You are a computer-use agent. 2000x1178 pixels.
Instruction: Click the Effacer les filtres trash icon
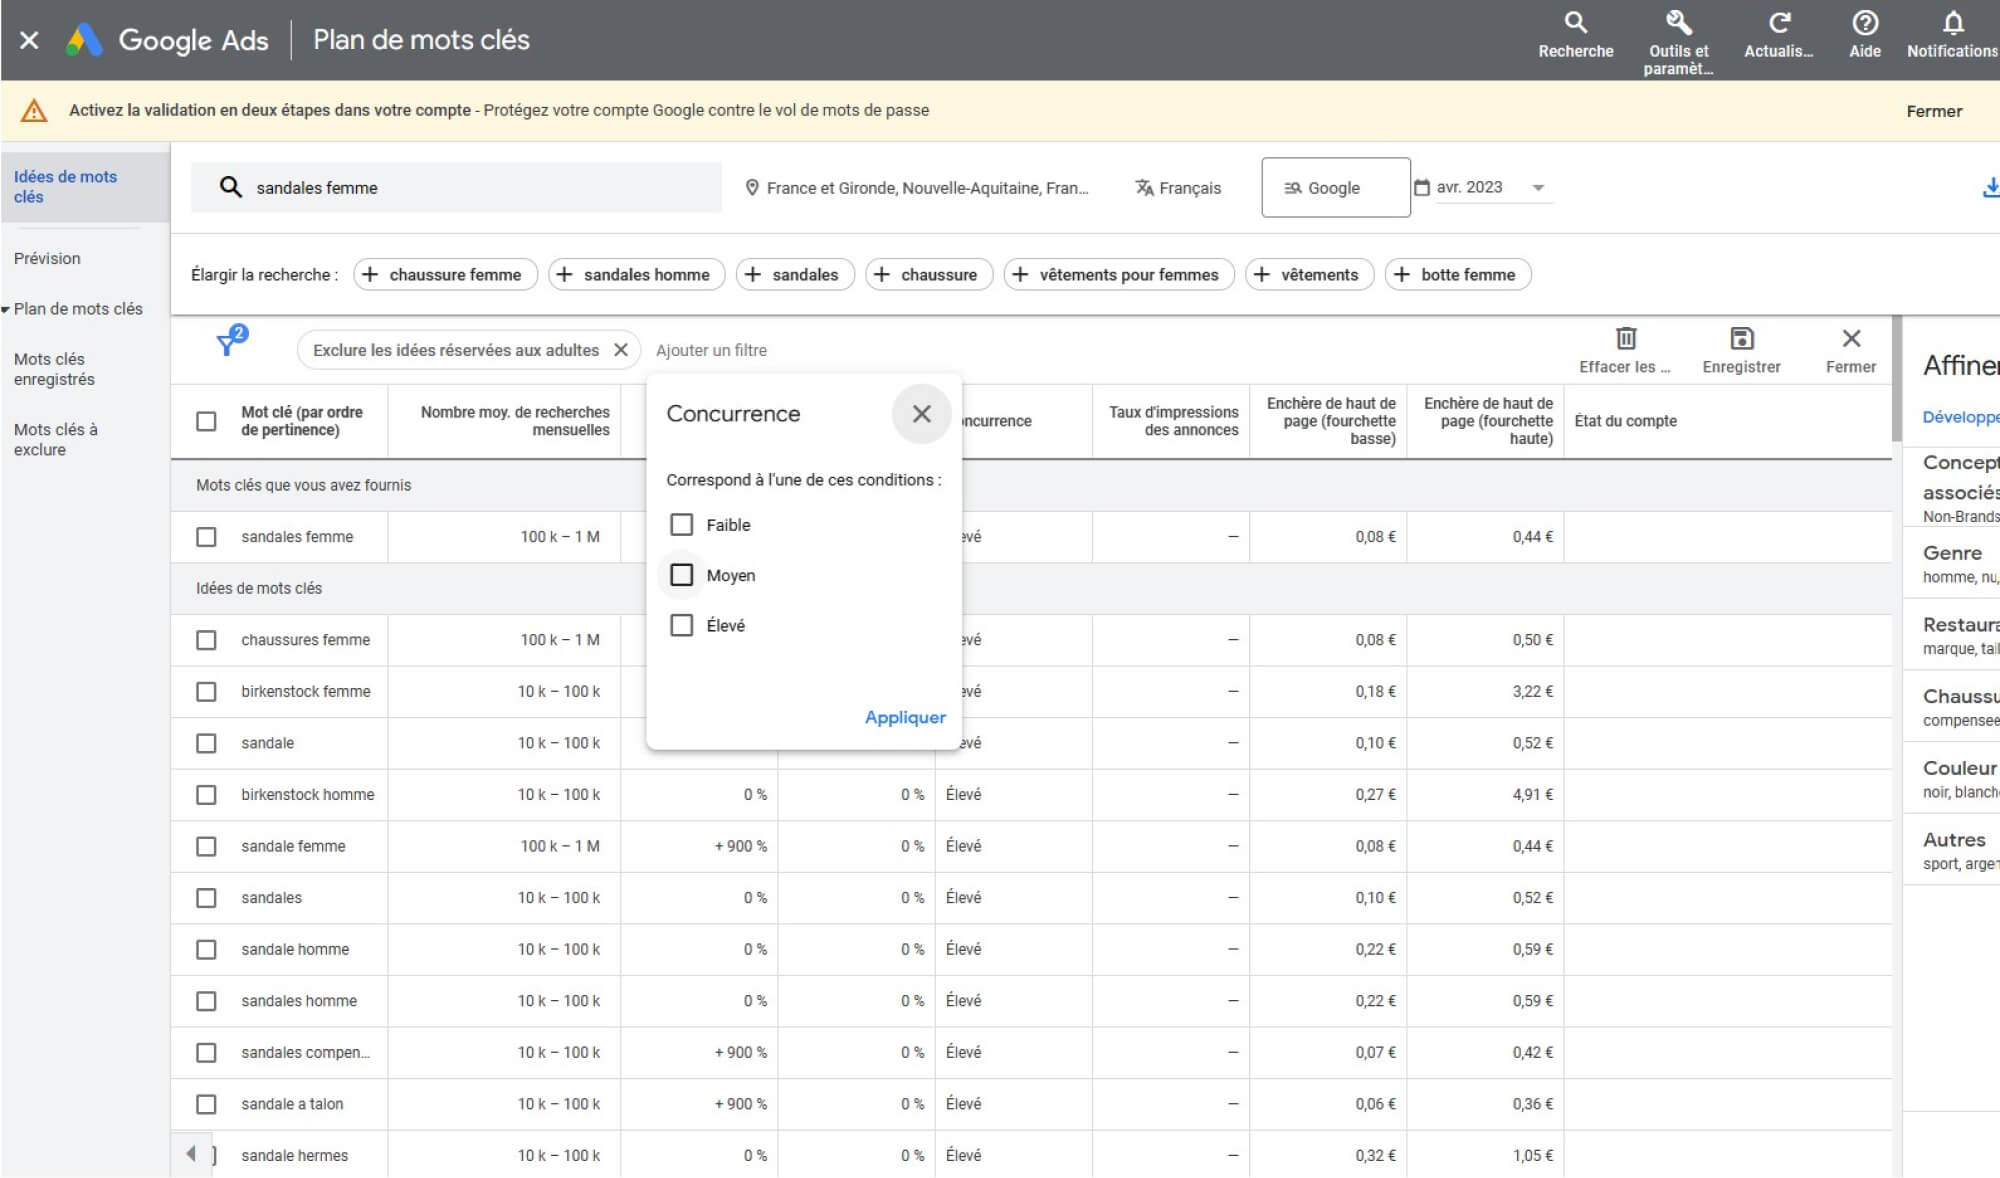coord(1626,338)
